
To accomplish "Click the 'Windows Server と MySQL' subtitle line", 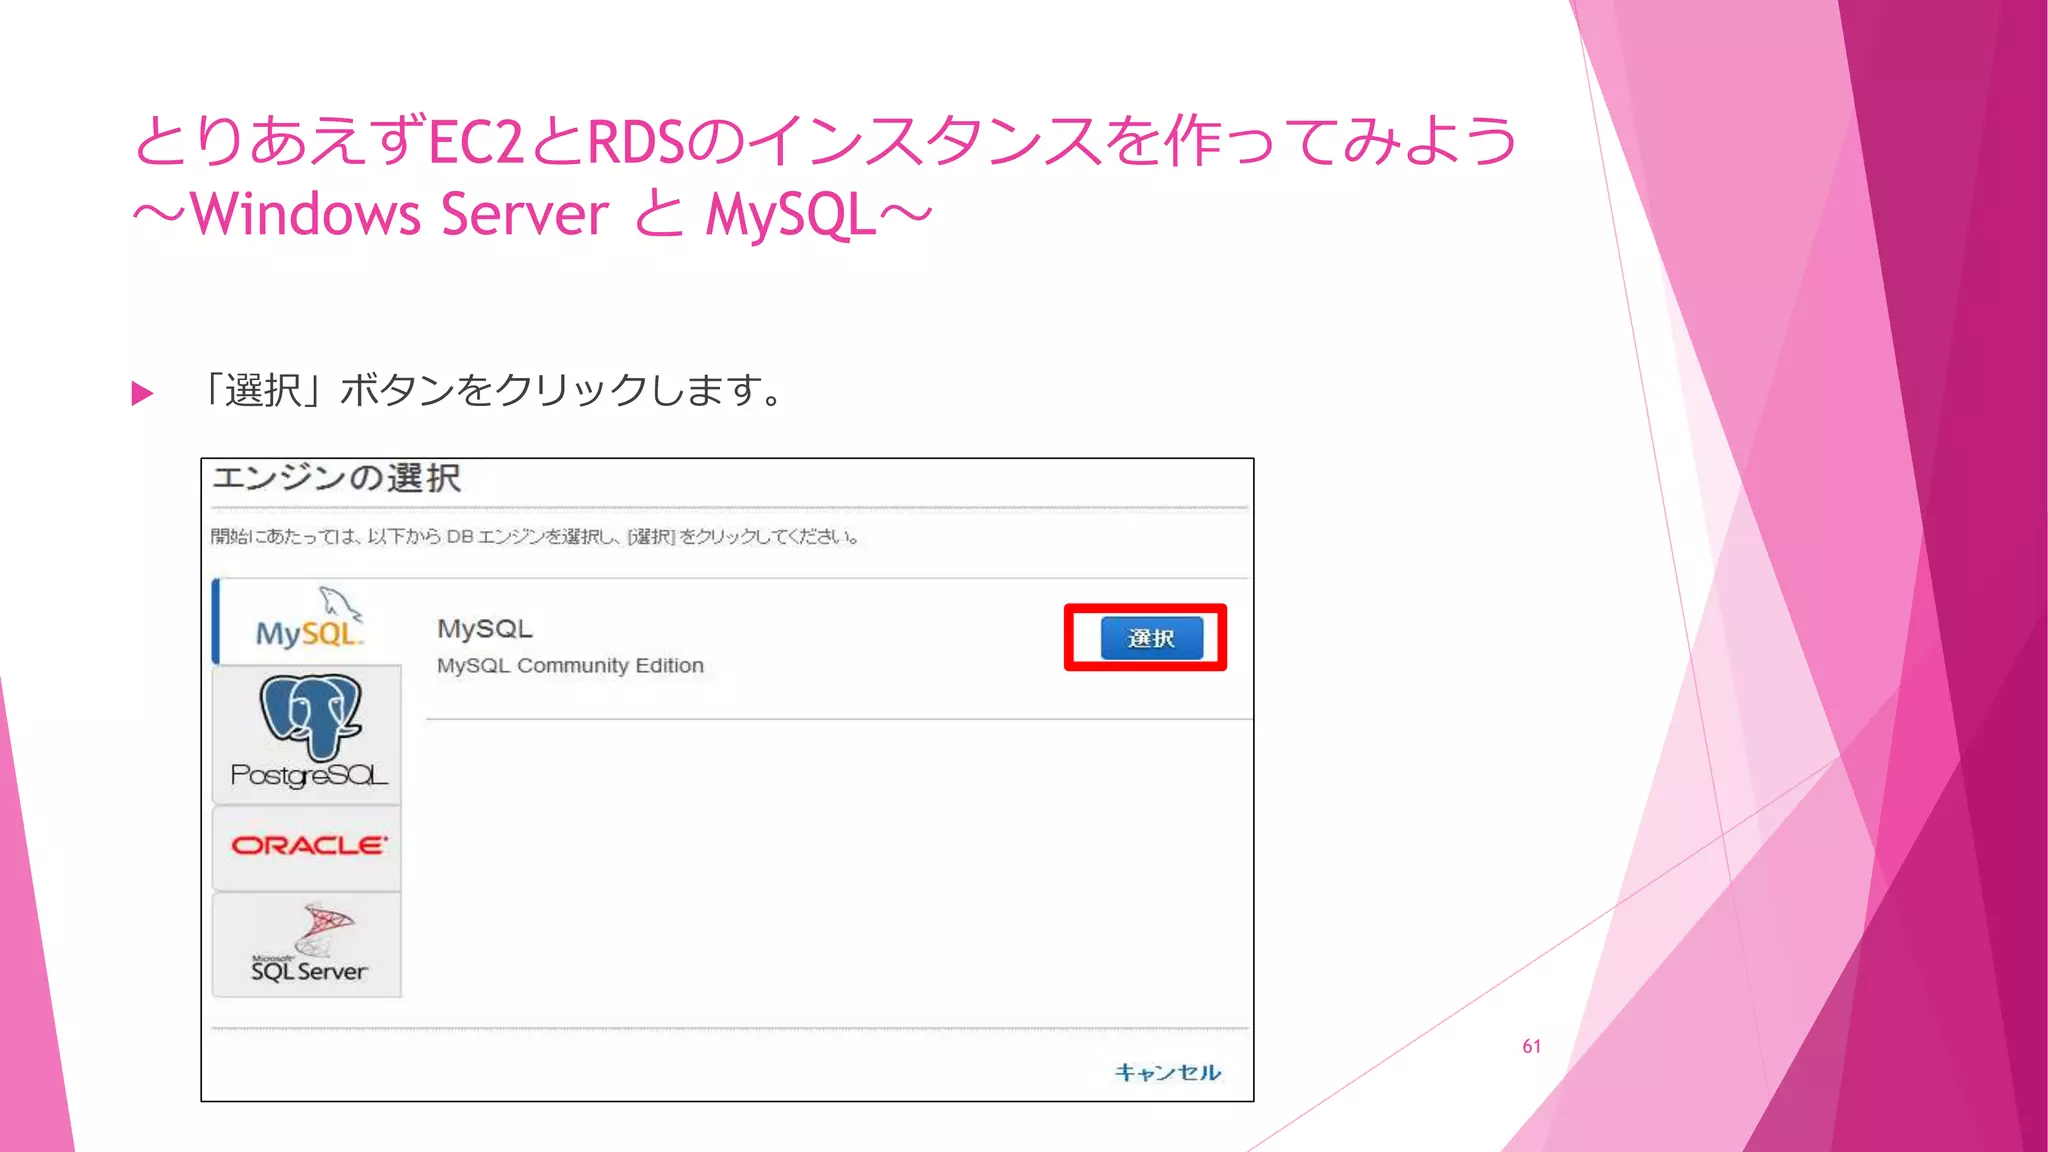I will pyautogui.click(x=532, y=214).
